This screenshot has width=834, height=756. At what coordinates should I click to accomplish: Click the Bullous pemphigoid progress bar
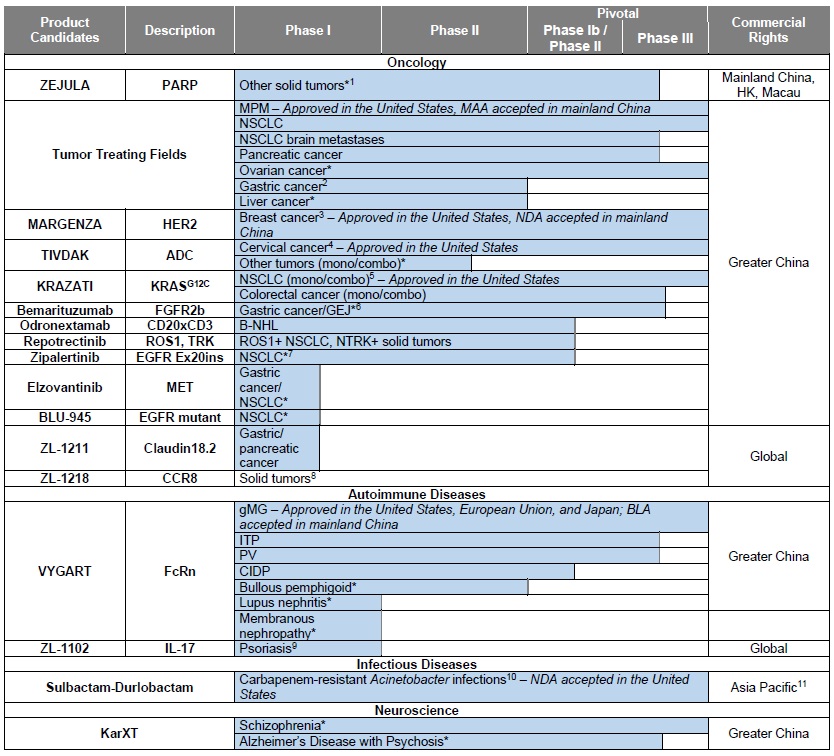382,587
